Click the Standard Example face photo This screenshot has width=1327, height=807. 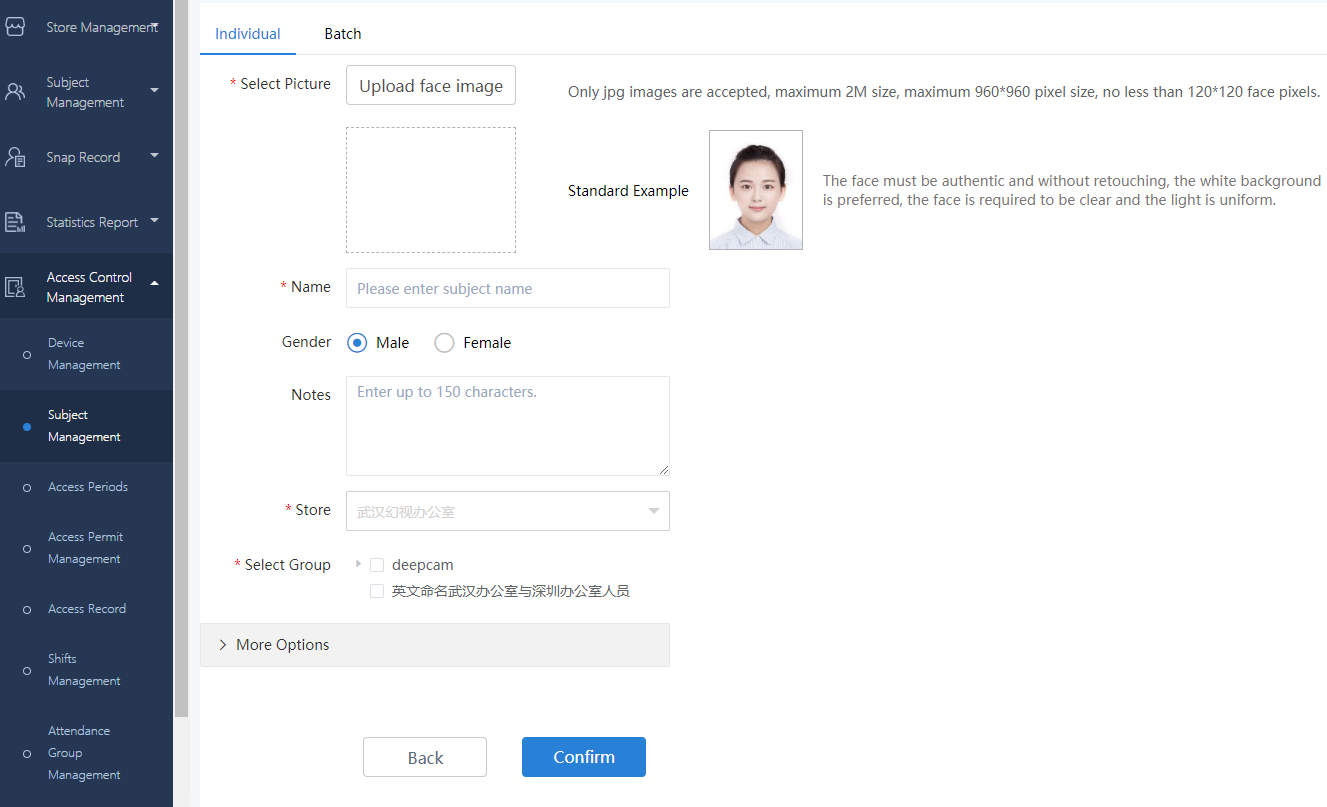click(x=756, y=190)
